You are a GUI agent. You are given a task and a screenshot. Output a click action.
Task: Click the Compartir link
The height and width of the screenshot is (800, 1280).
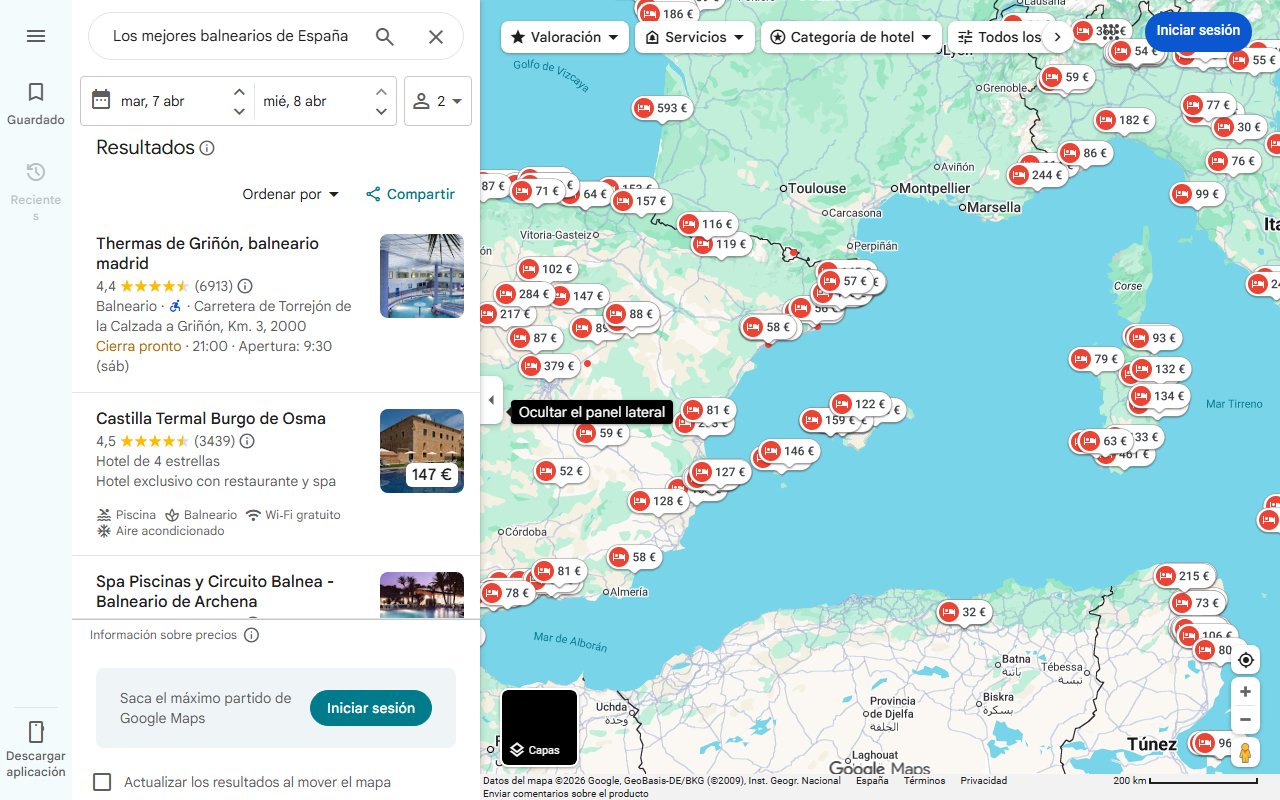click(410, 194)
